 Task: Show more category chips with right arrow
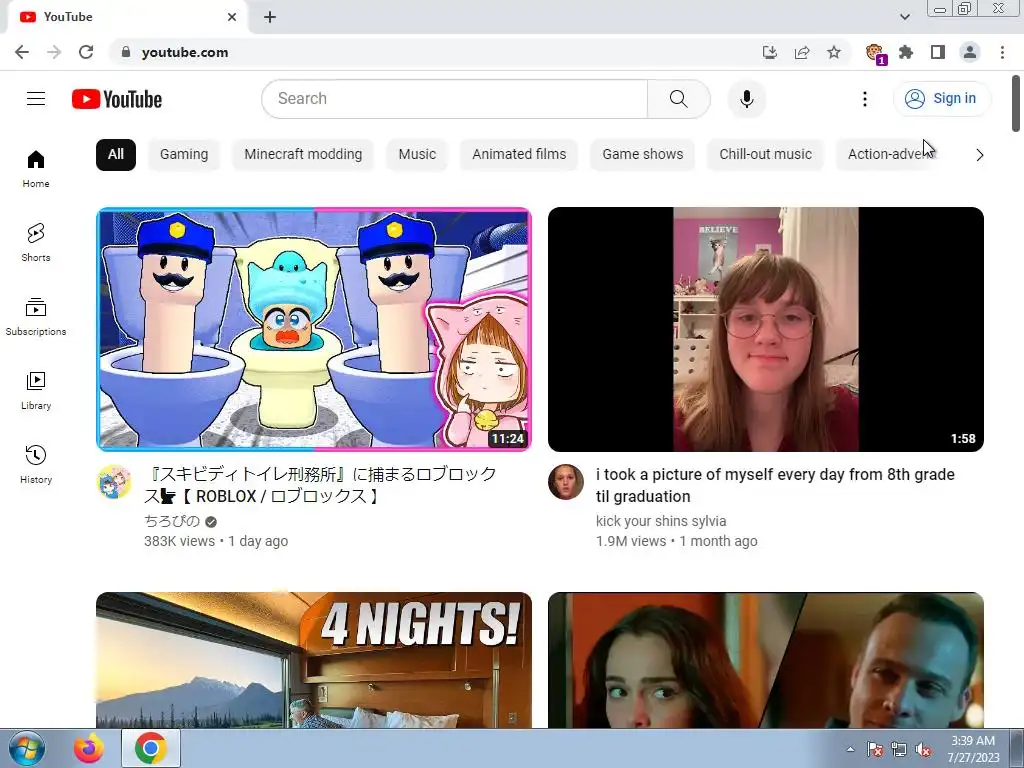(979, 155)
